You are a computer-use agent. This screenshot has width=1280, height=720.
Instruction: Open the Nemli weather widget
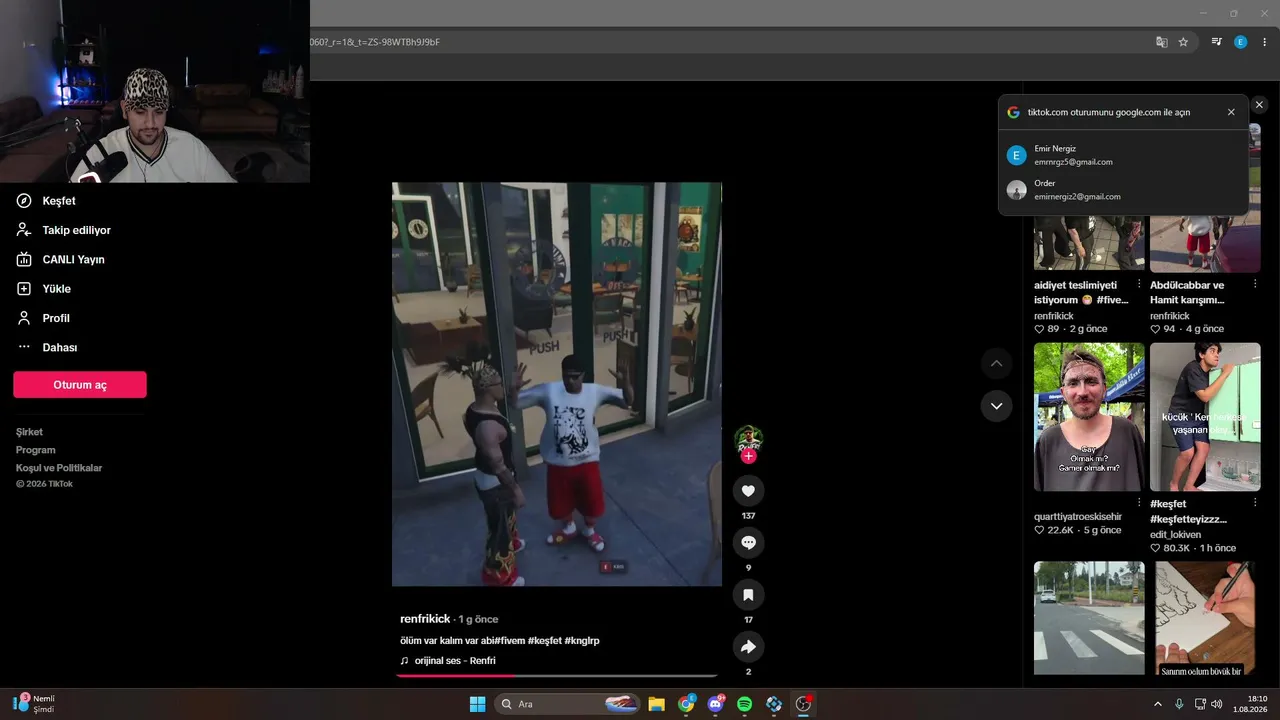click(x=35, y=704)
